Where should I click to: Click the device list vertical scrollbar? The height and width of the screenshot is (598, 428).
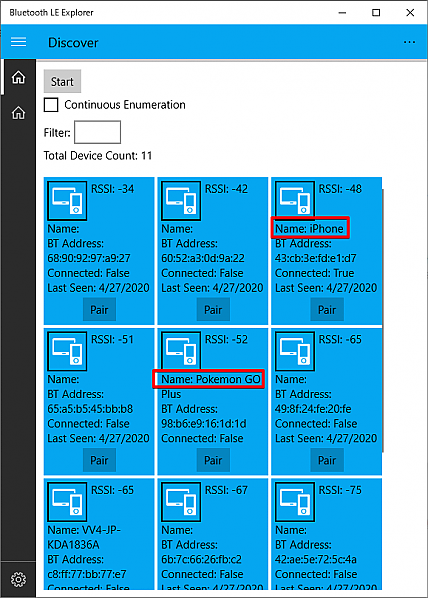pyautogui.click(x=383, y=320)
